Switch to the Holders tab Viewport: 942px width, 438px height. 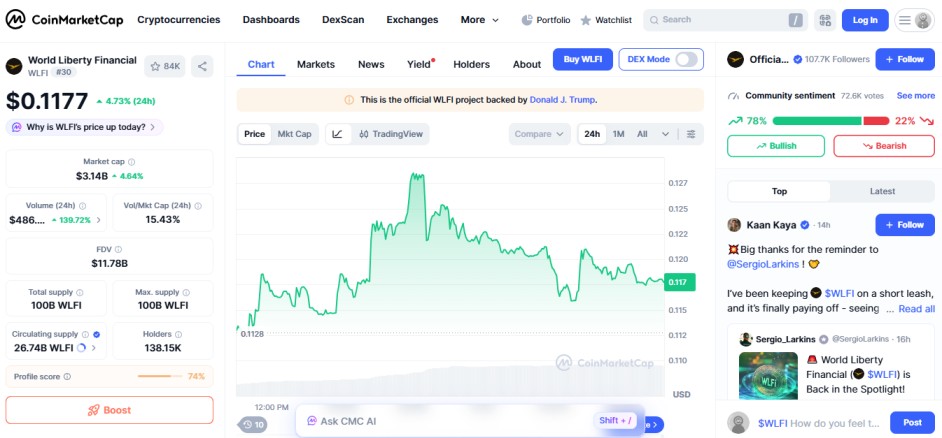click(472, 64)
